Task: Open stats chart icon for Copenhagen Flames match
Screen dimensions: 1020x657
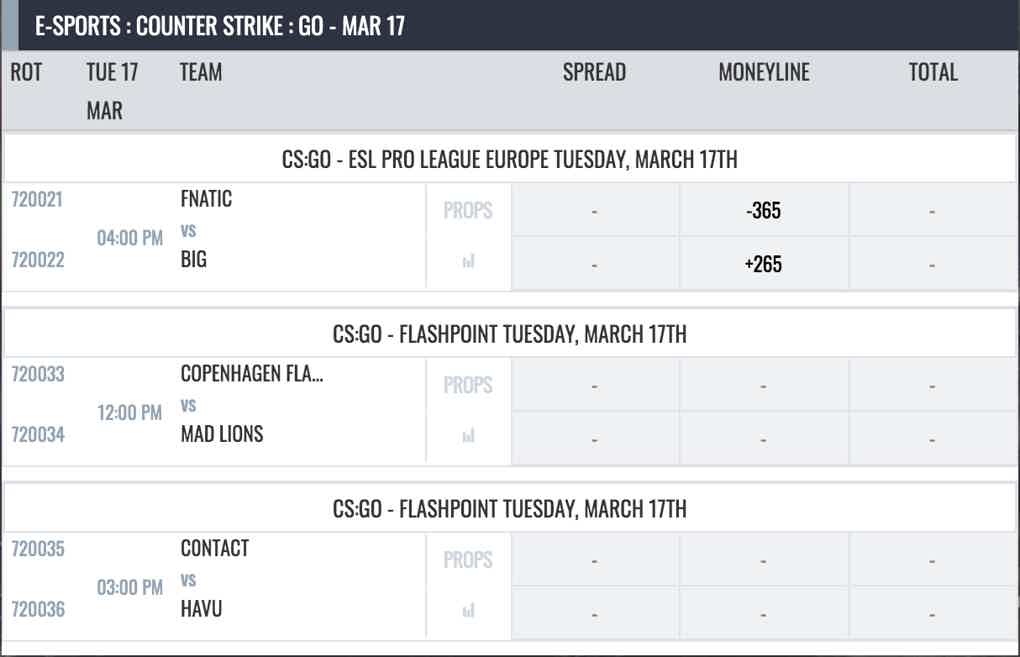Action: [x=468, y=436]
